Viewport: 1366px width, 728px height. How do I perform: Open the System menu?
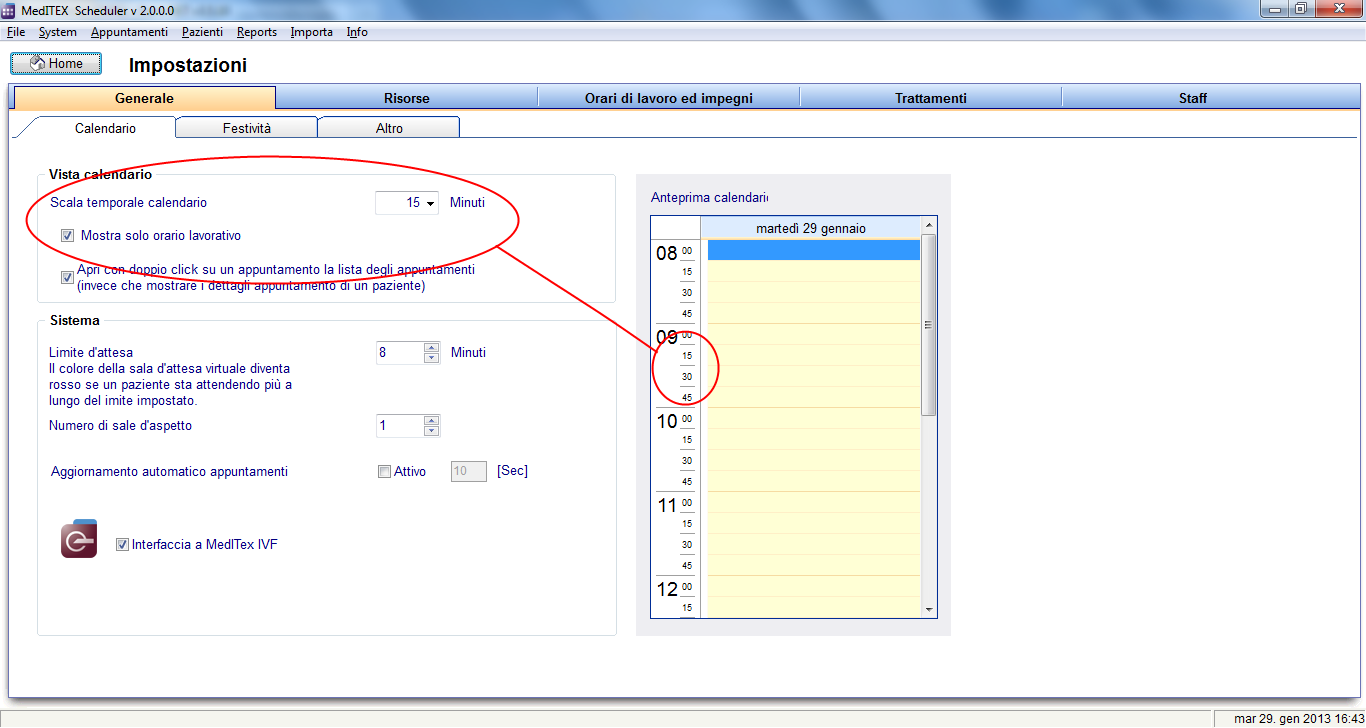coord(58,32)
